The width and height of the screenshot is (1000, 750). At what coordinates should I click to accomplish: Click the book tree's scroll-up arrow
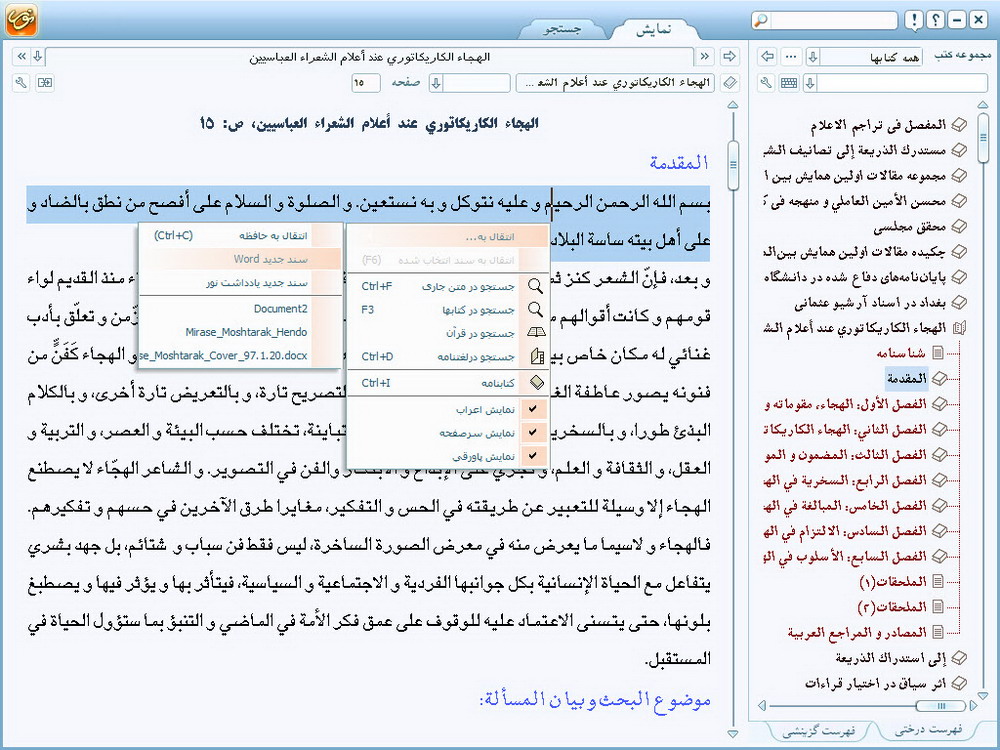click(983, 105)
